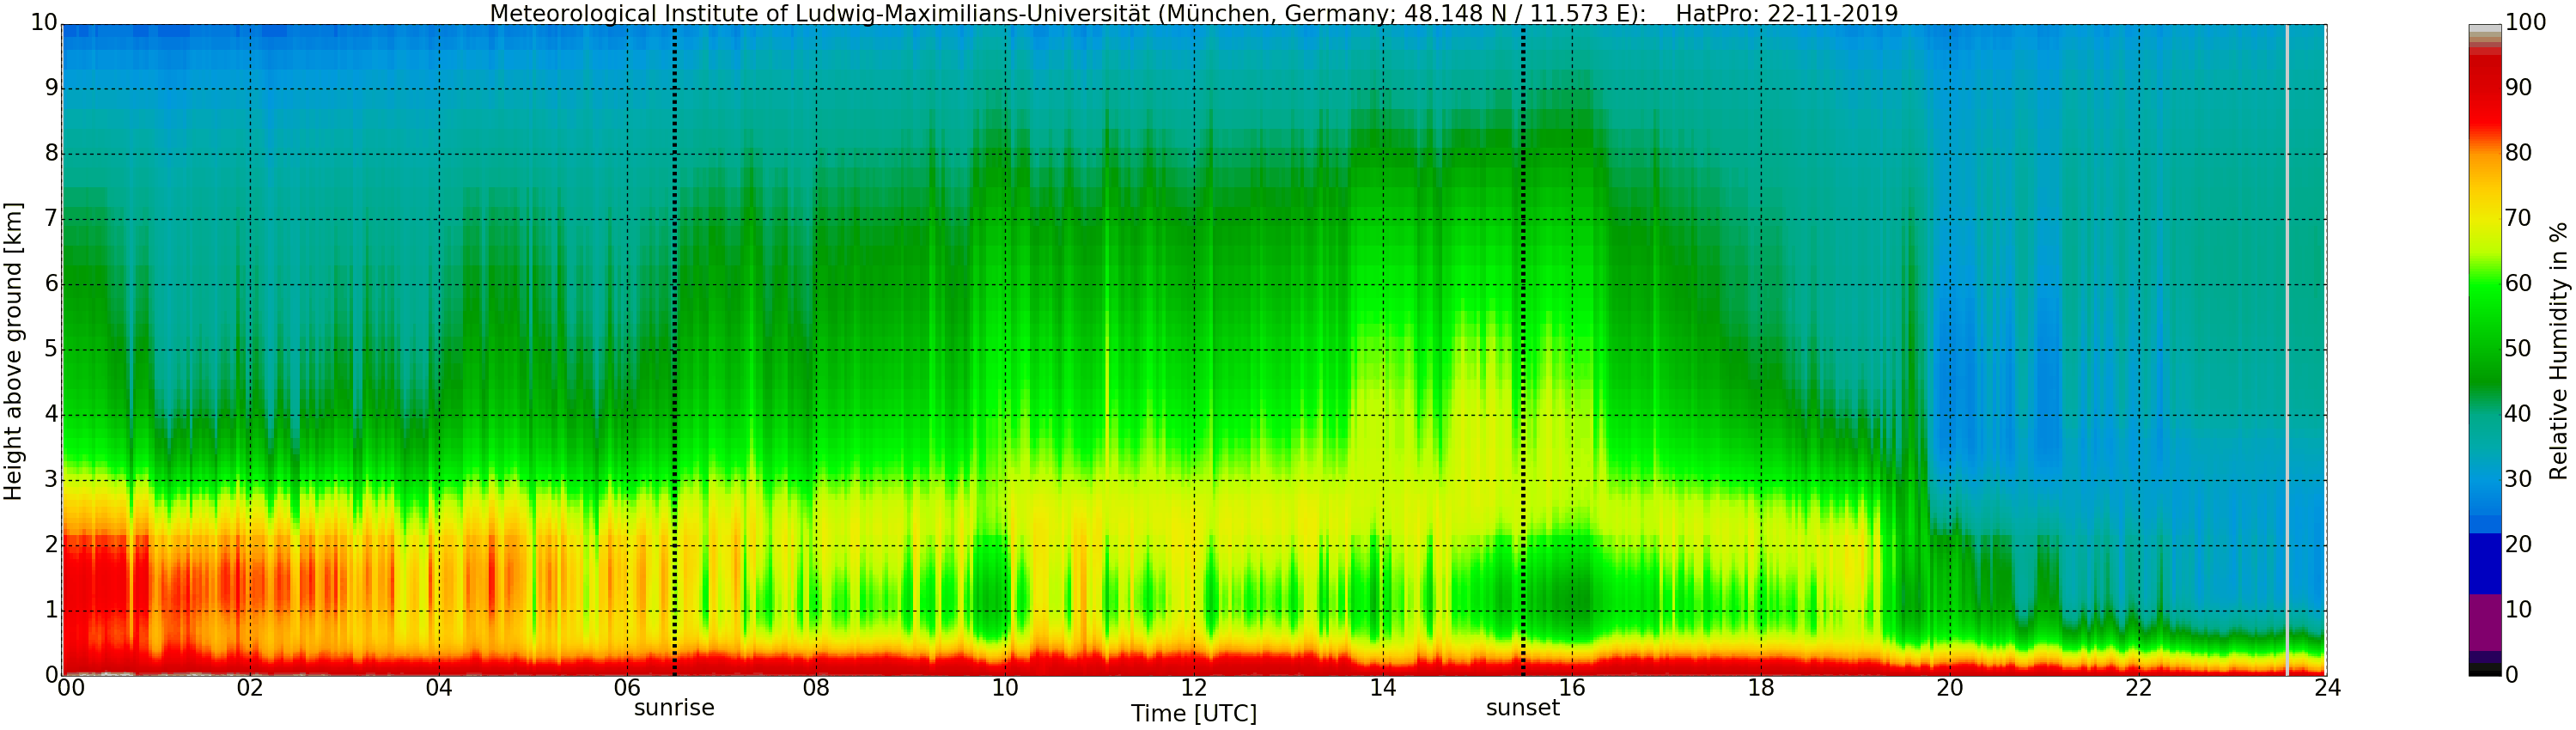
Task: Click height-axis tick label "0"
Action: [x=51, y=675]
